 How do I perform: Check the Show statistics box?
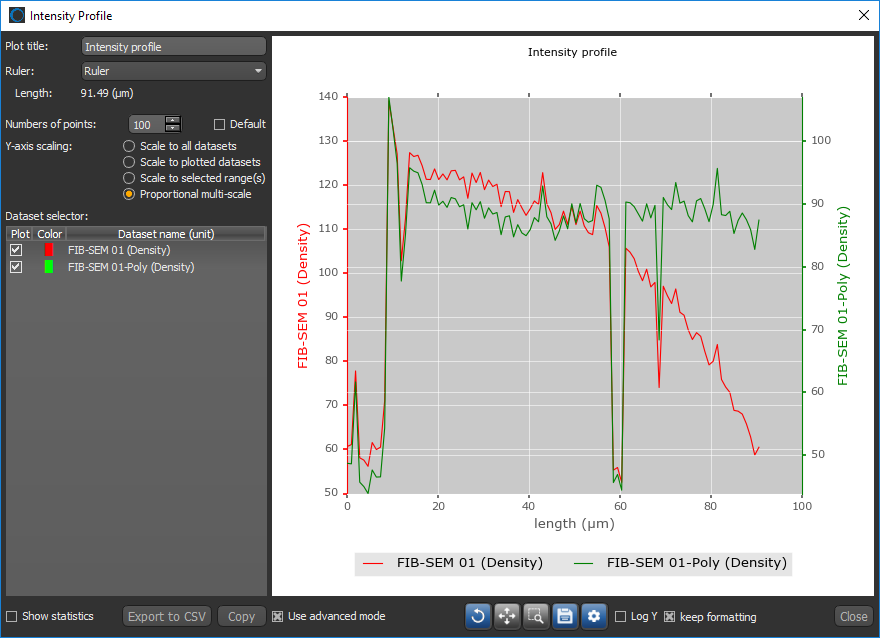(x=12, y=616)
